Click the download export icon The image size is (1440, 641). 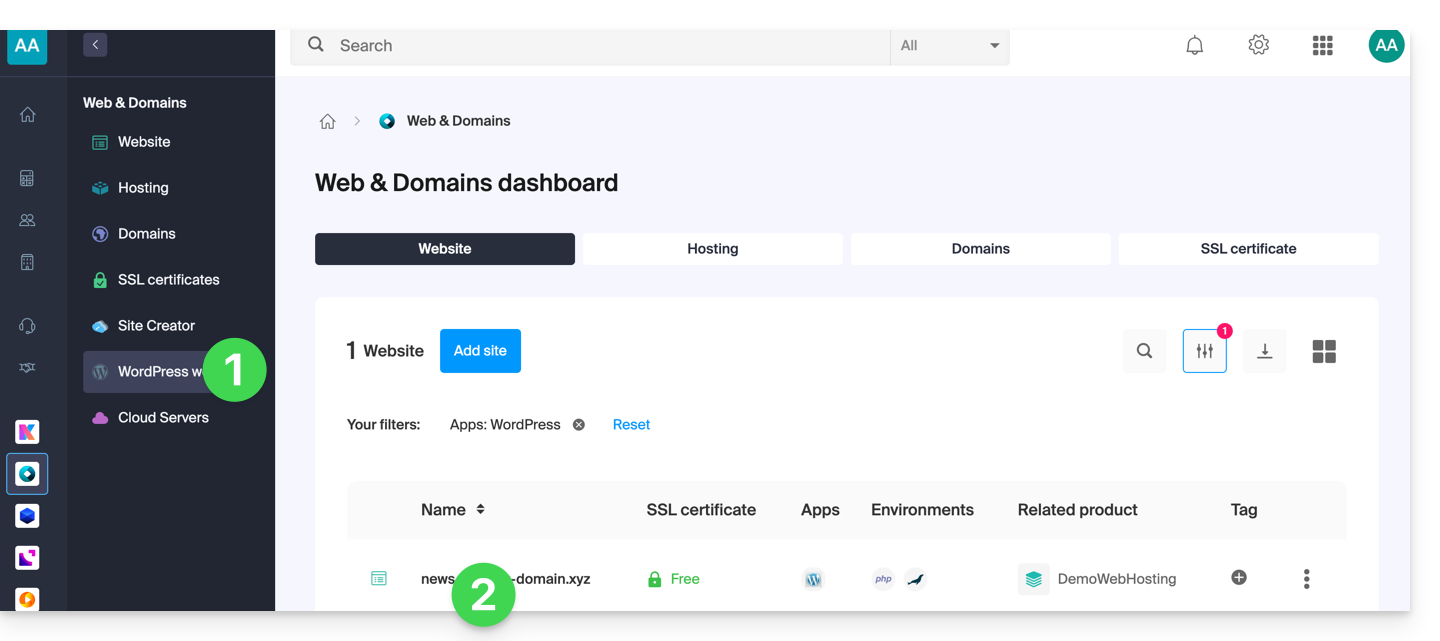pos(1264,351)
